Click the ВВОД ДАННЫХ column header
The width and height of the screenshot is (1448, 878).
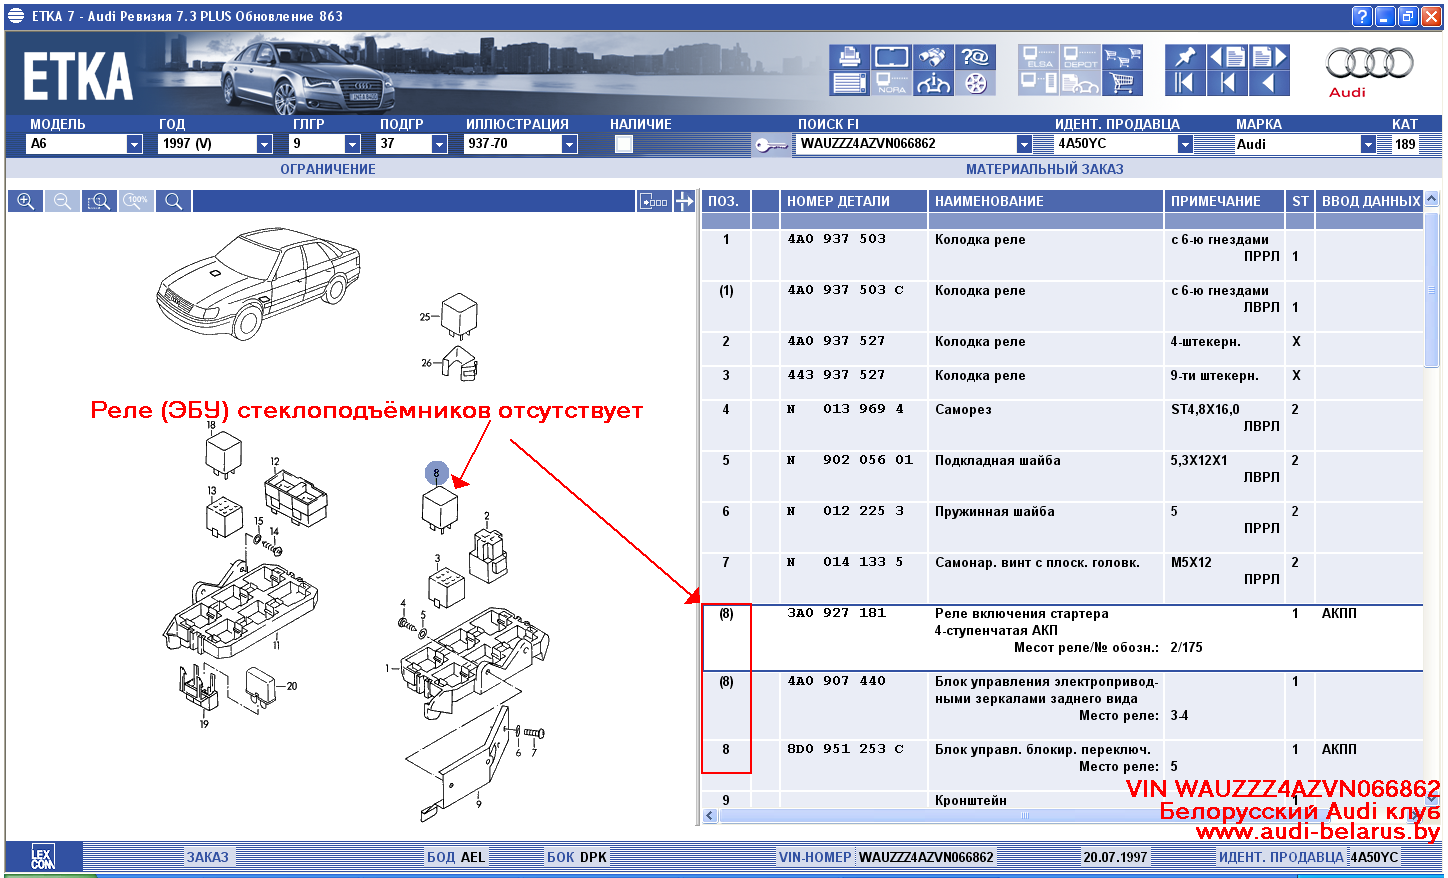pyautogui.click(x=1370, y=201)
